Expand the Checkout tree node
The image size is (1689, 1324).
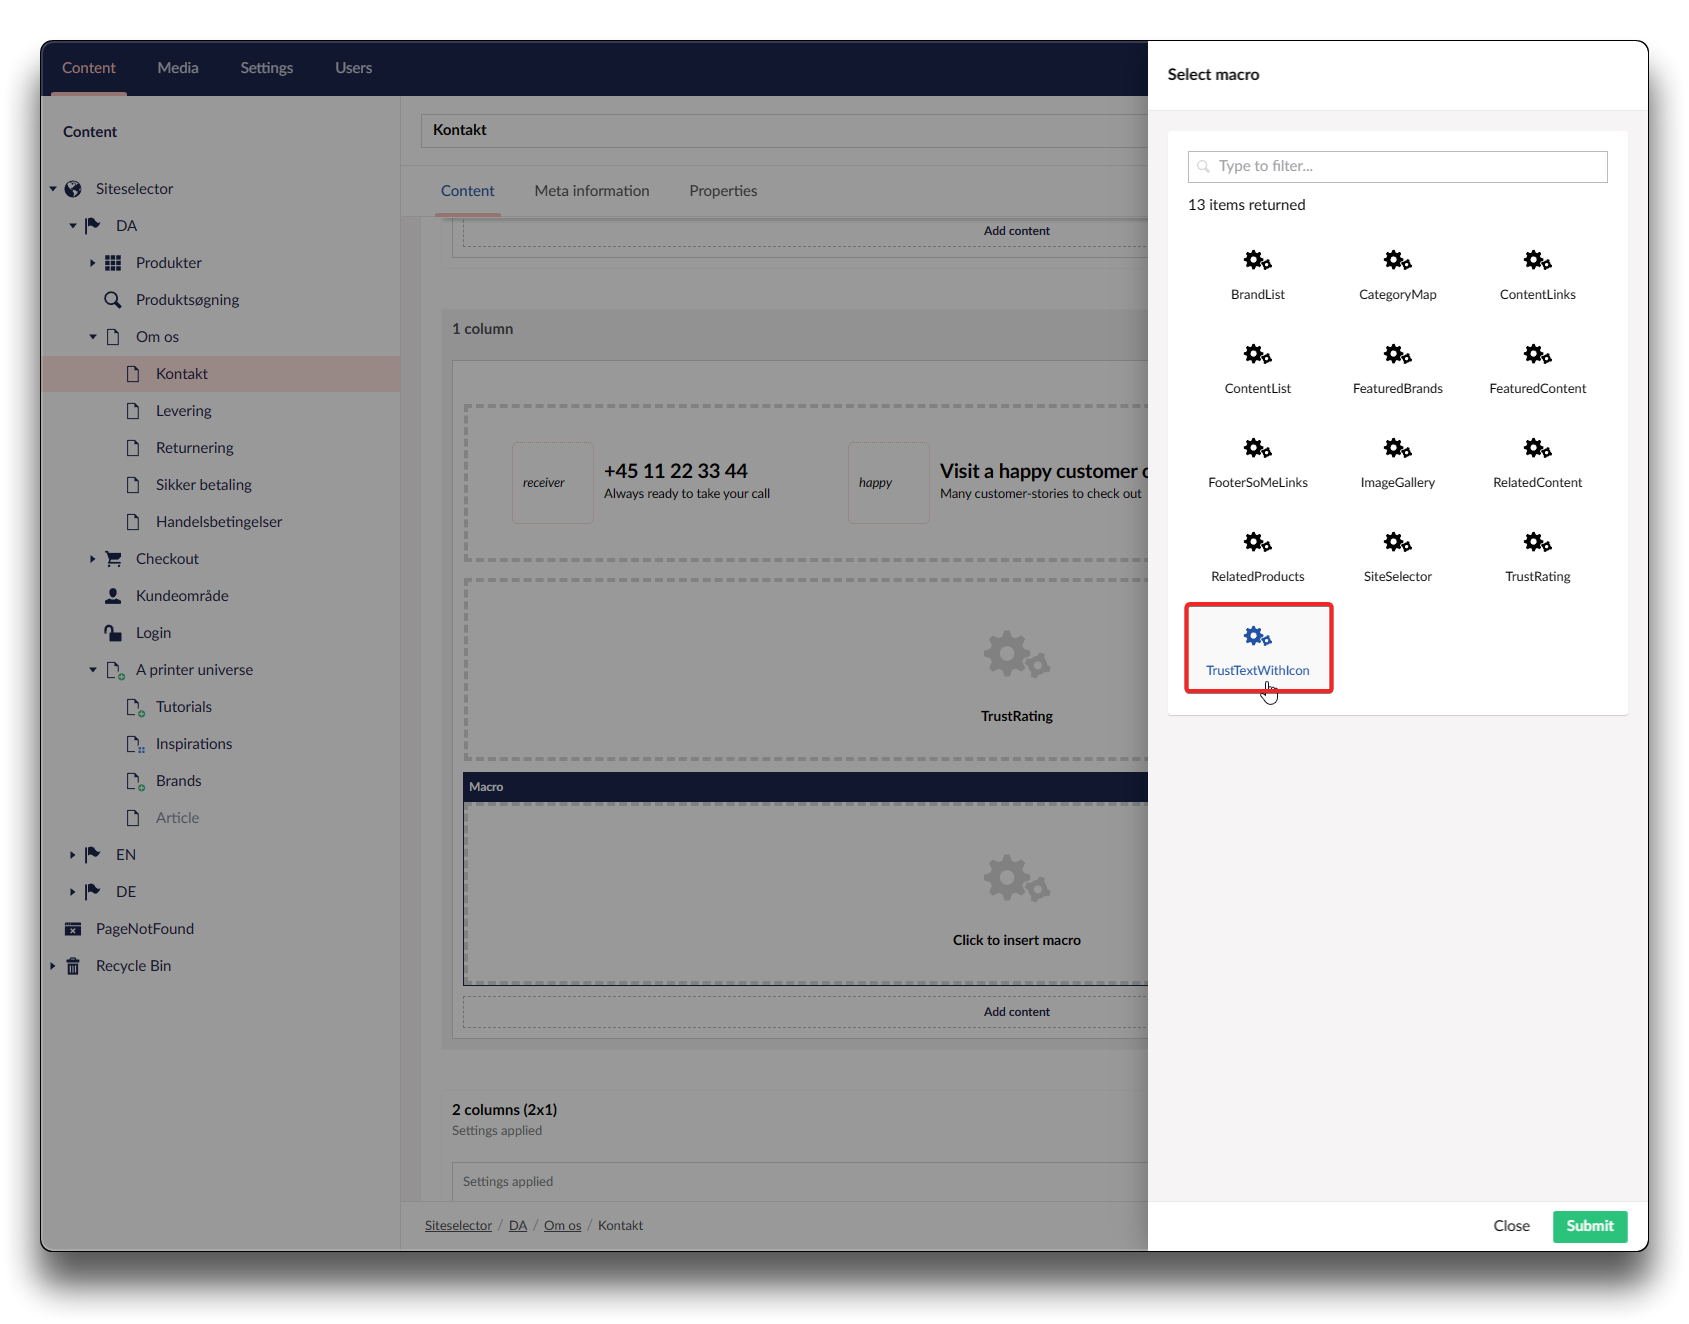point(93,559)
